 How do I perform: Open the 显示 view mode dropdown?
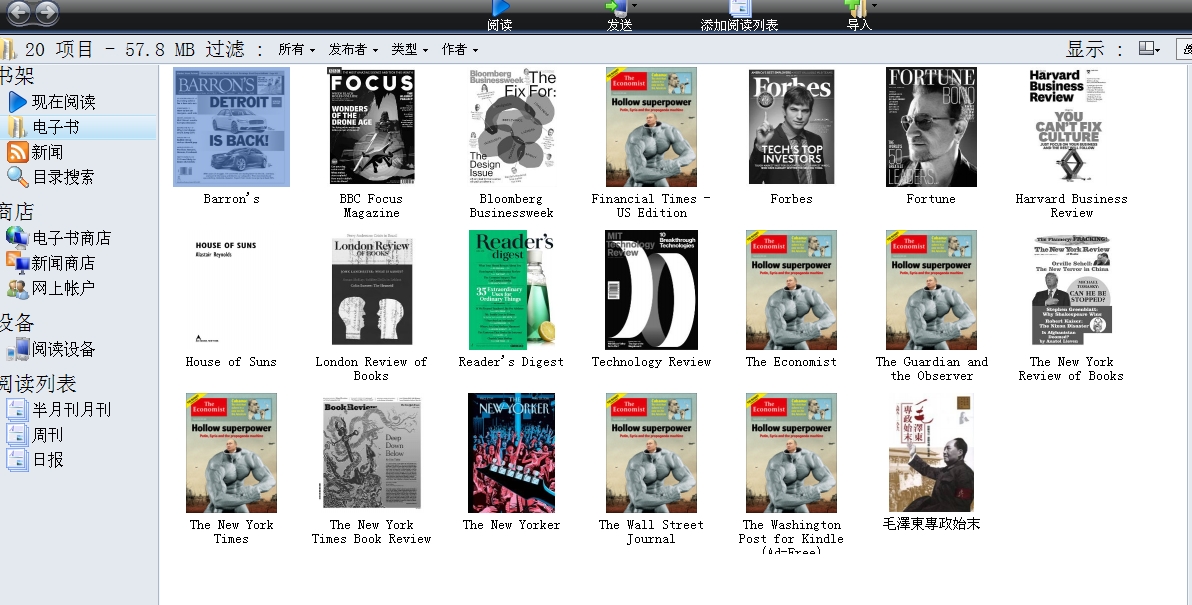[x=1150, y=49]
